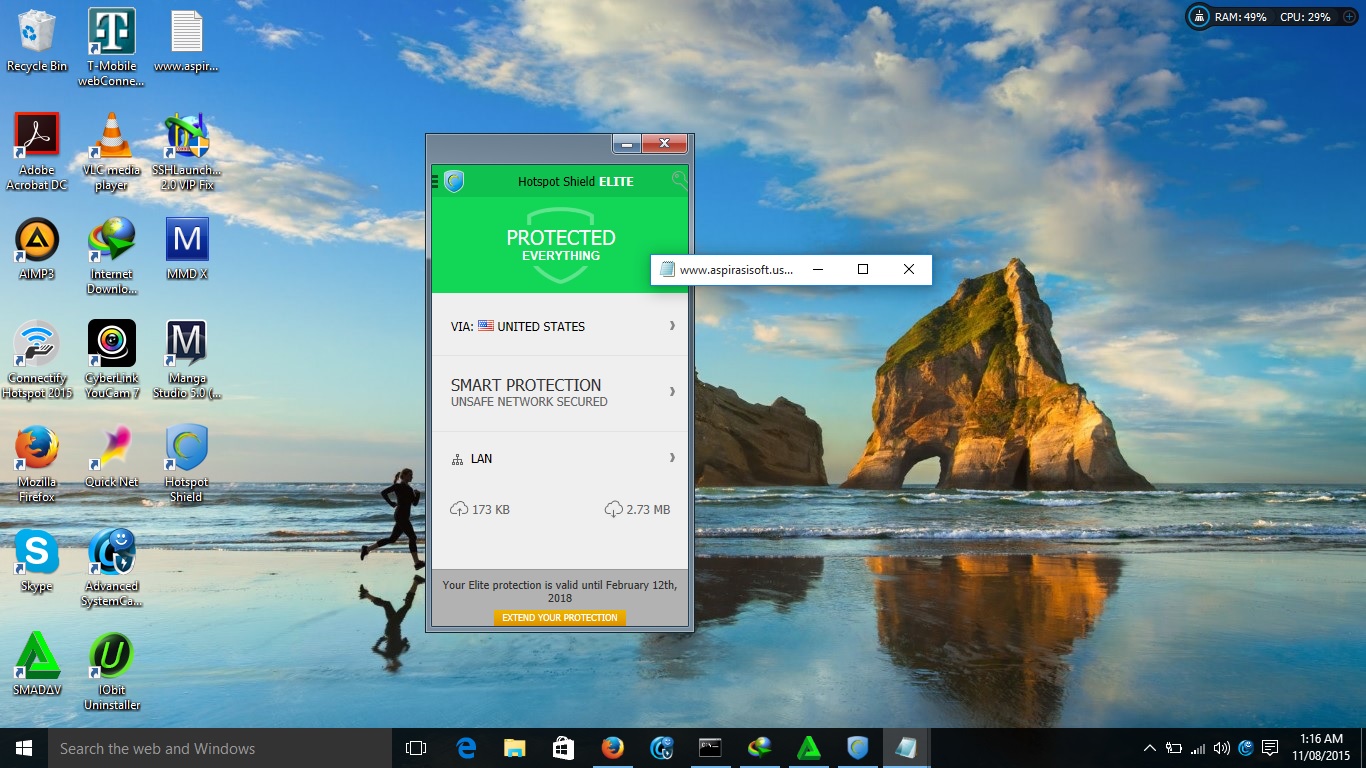Click the RAM: 49% readout
Screen dimensions: 1366x768
(1240, 17)
